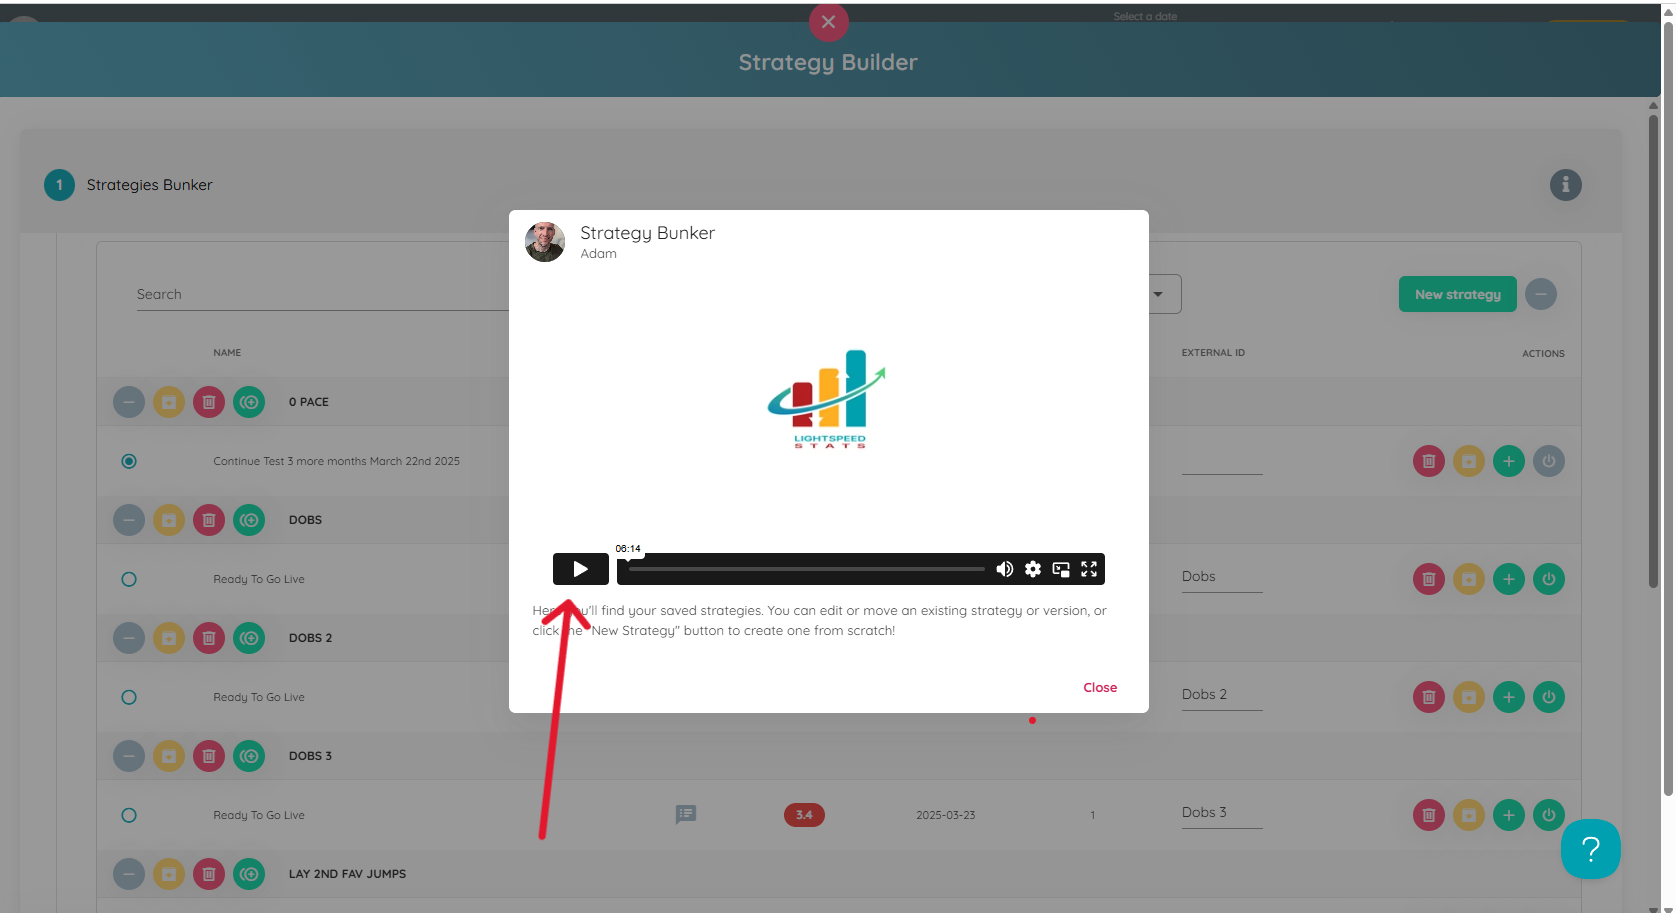Duplicate the DOBS 2 strategy group
This screenshot has width=1676, height=913.
click(248, 638)
